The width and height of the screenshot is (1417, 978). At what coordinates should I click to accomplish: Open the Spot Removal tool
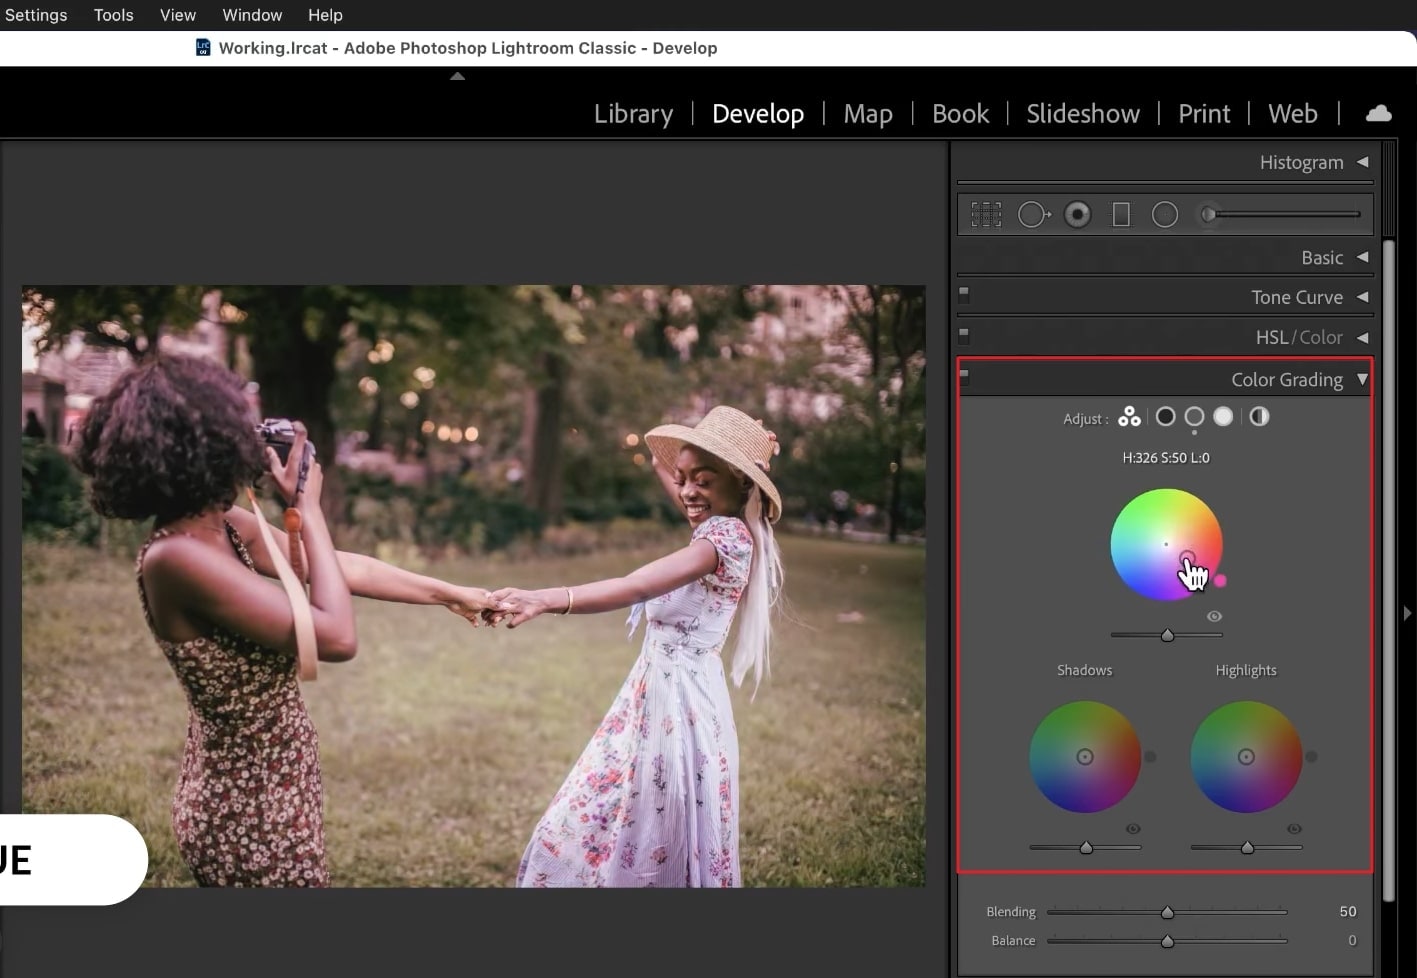1033,213
